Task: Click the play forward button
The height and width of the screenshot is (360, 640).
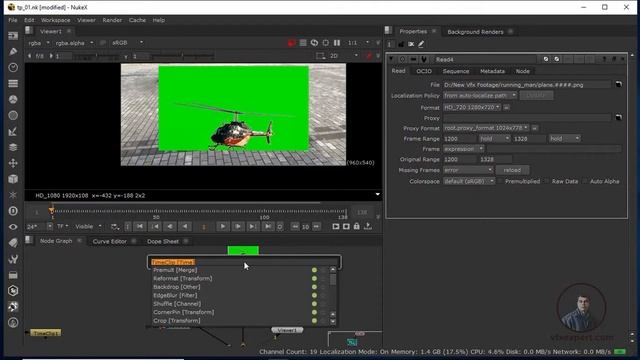Action: point(223,226)
